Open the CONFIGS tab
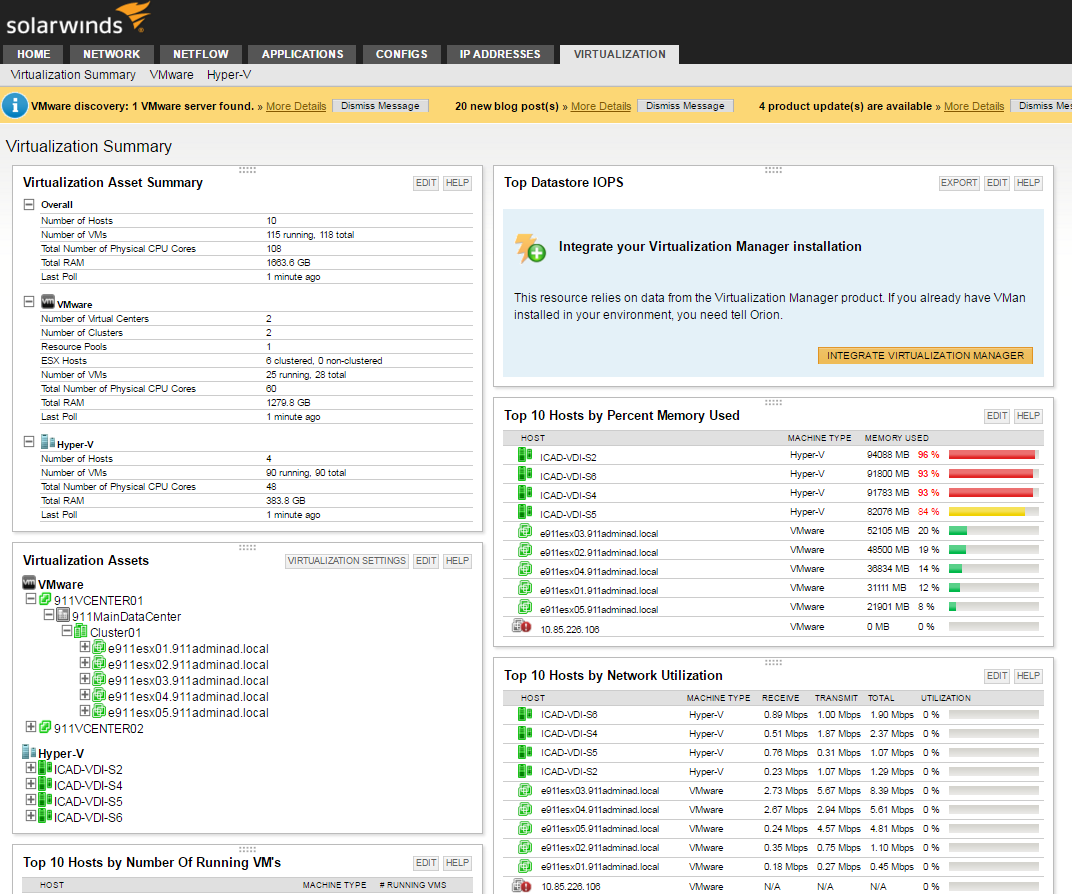 pyautogui.click(x=401, y=54)
